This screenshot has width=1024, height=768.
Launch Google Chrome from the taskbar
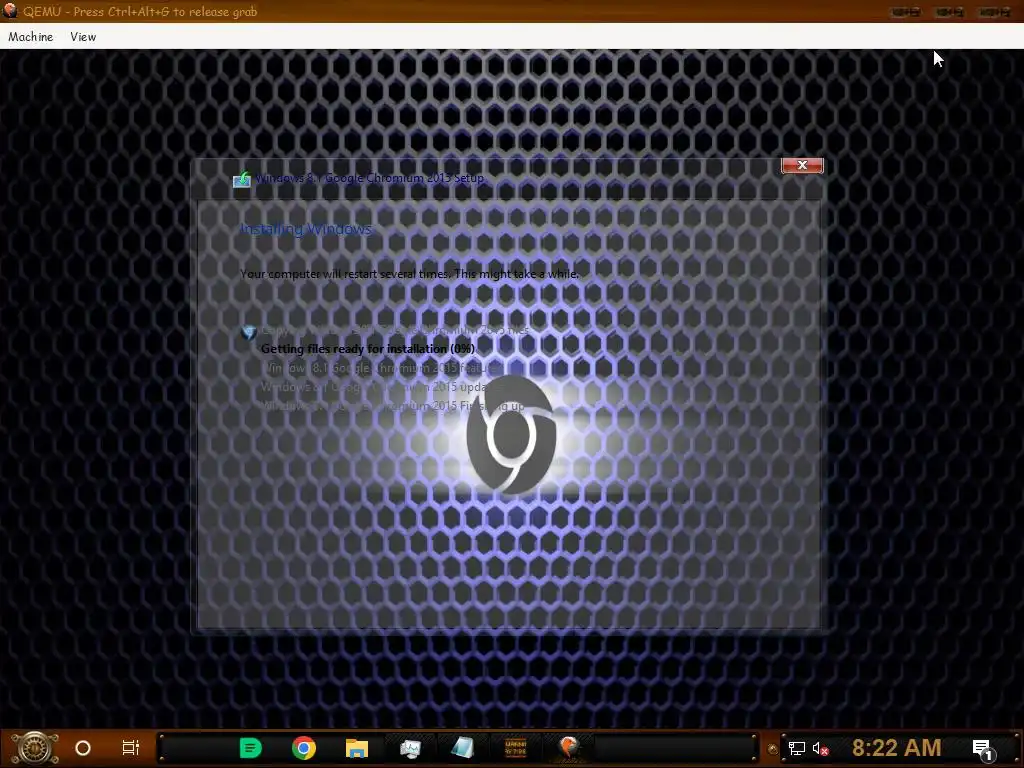[x=304, y=748]
